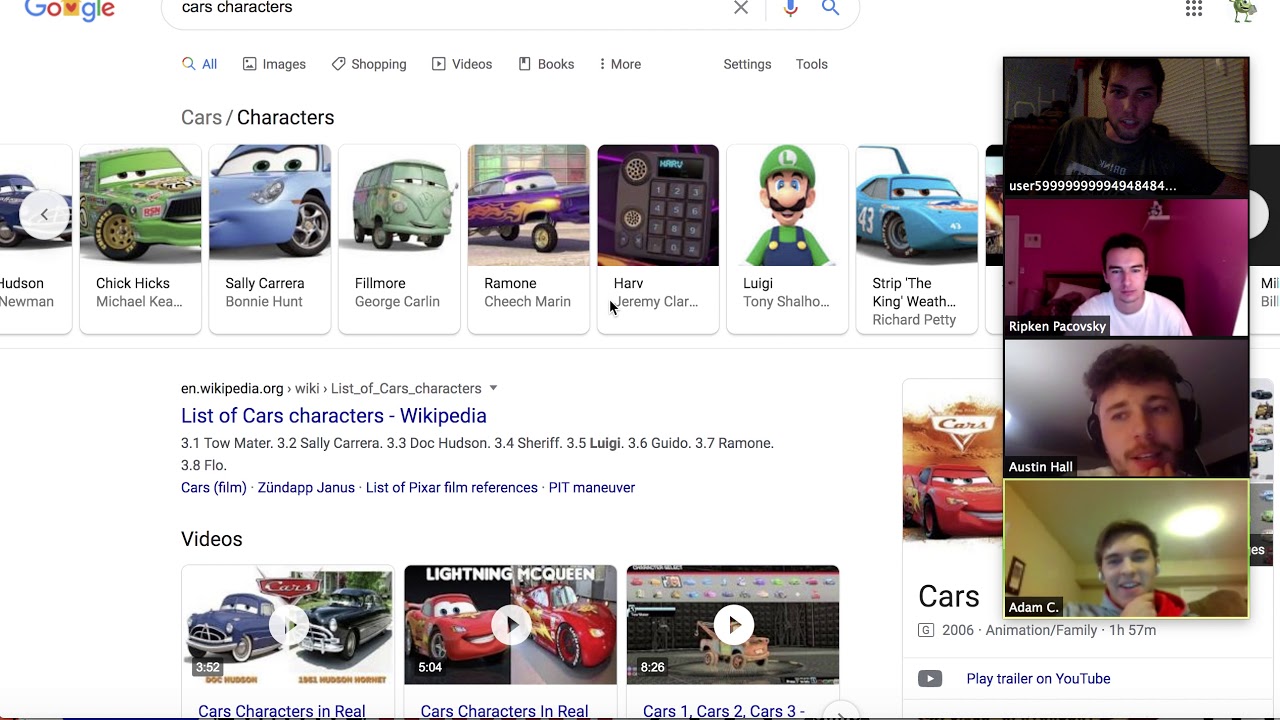Click the Google logo
This screenshot has height=720, width=1280.
click(70, 10)
